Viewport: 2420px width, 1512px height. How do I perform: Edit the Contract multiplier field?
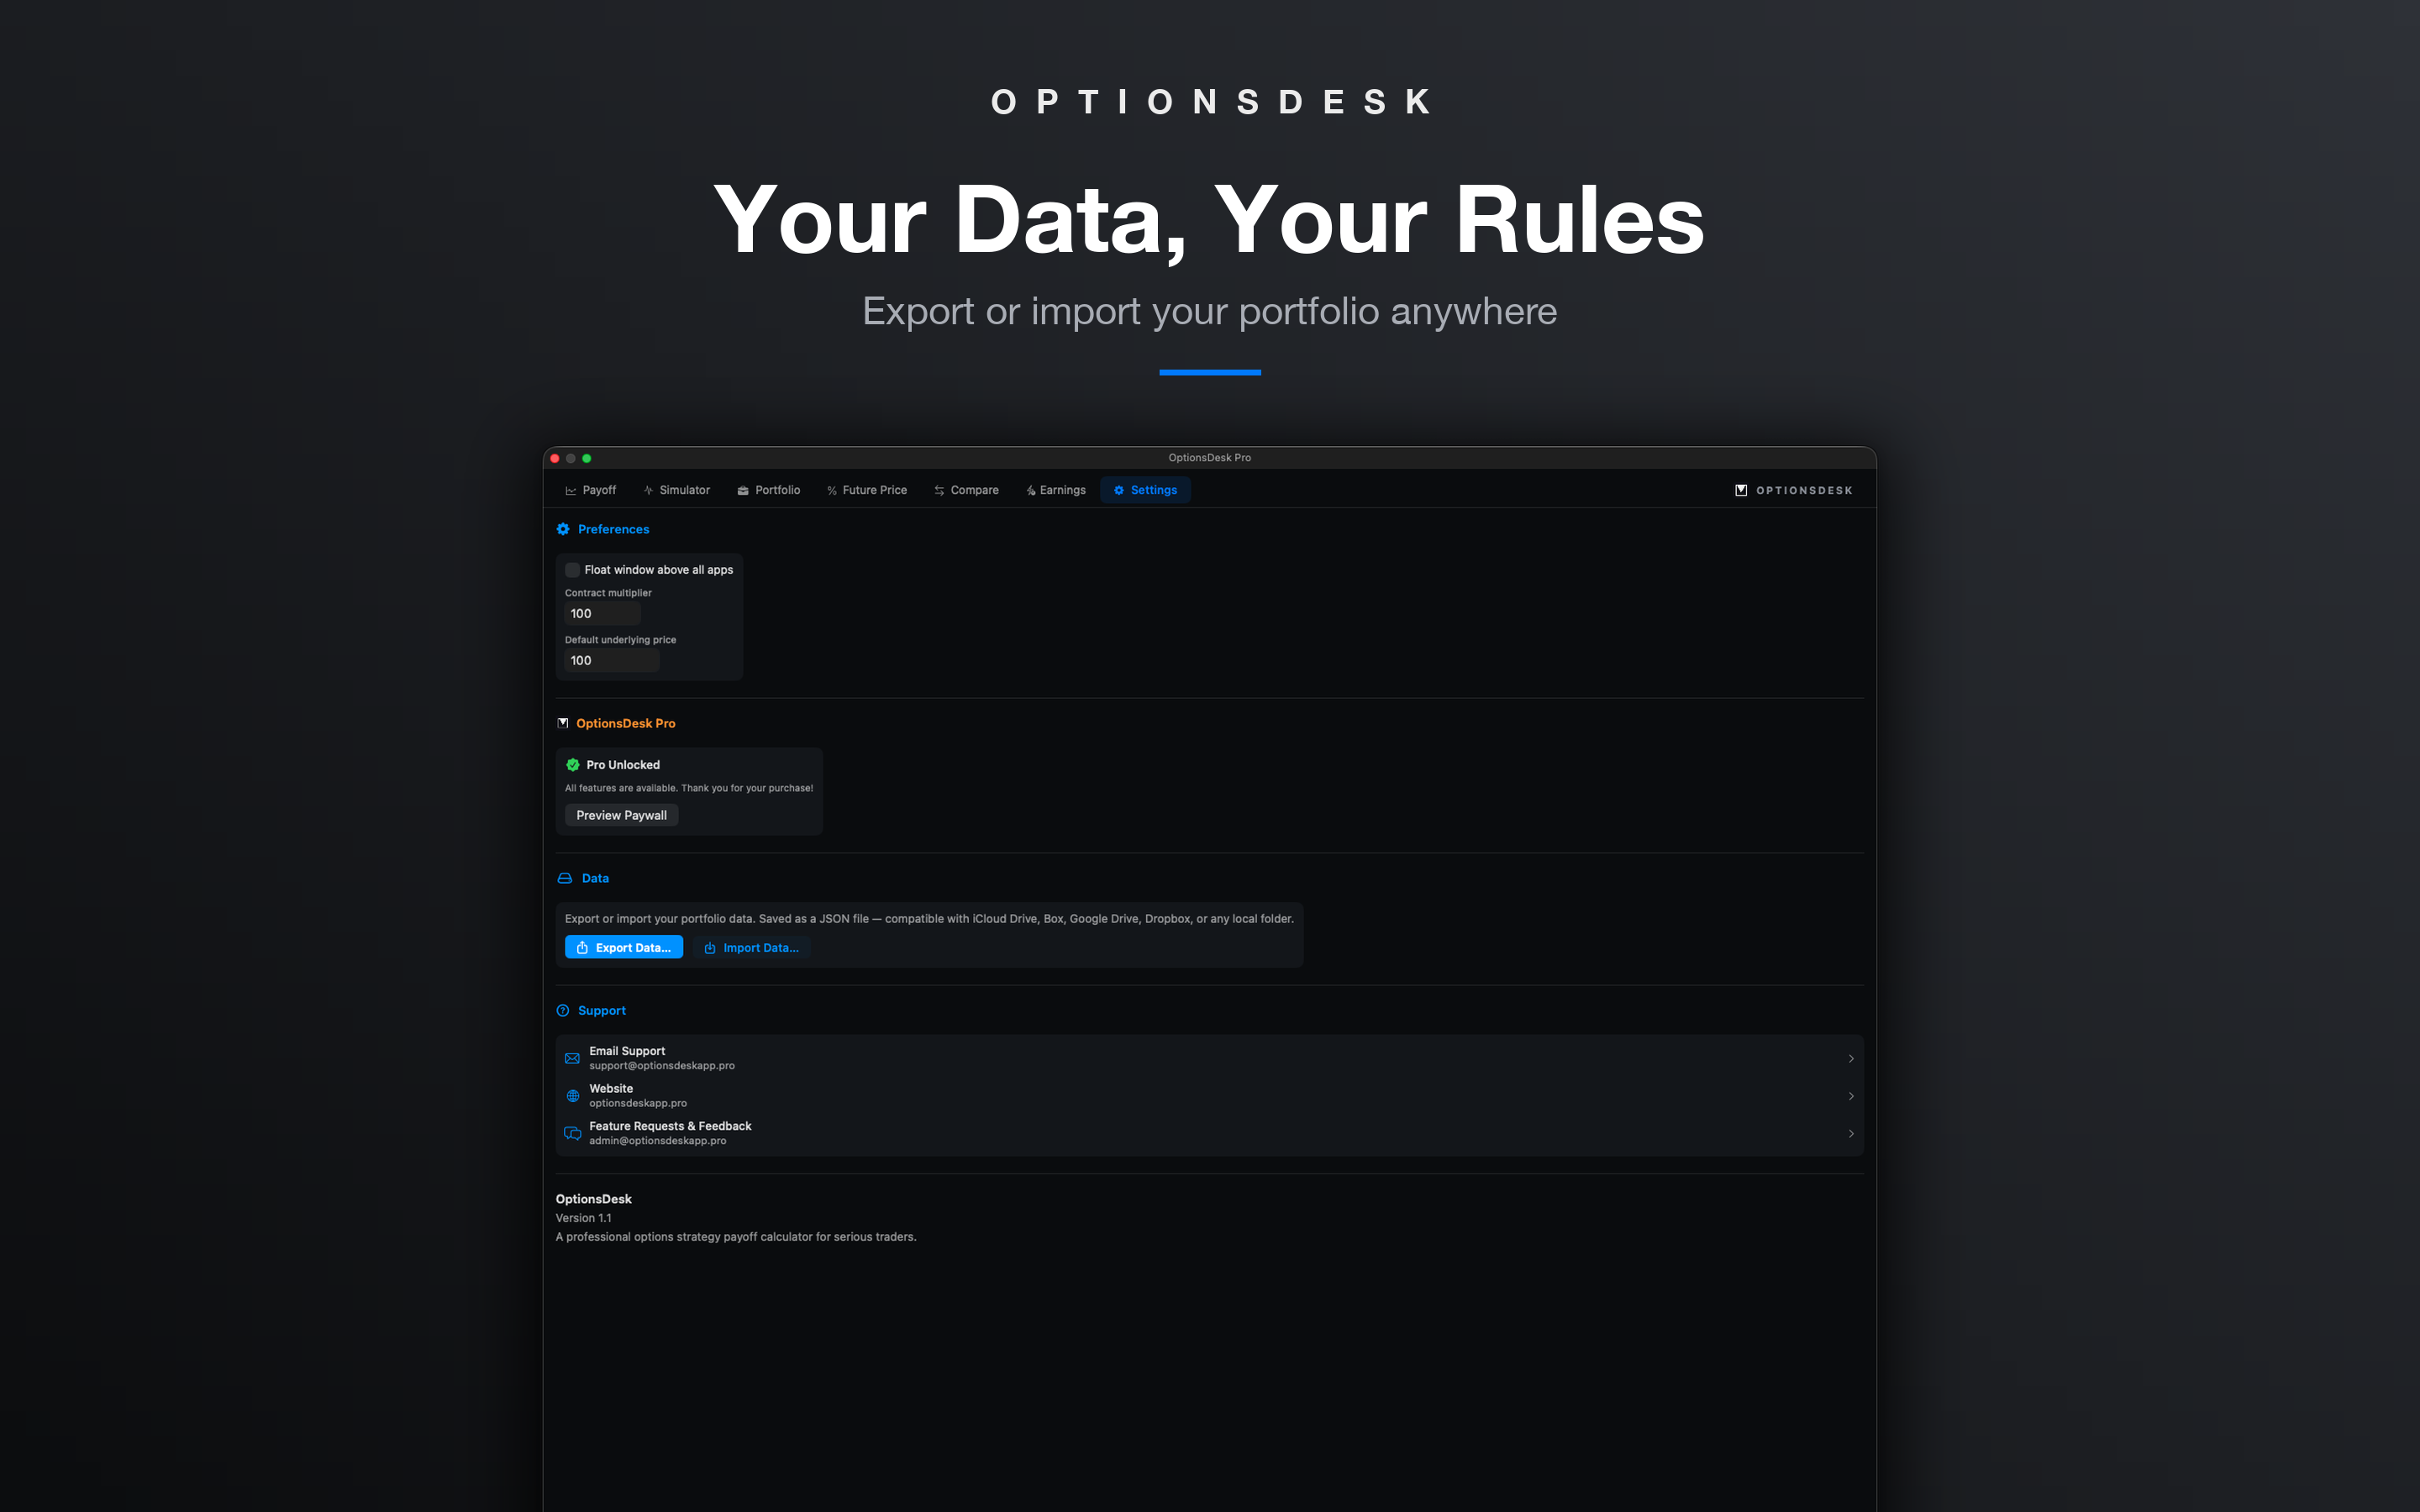tap(603, 614)
